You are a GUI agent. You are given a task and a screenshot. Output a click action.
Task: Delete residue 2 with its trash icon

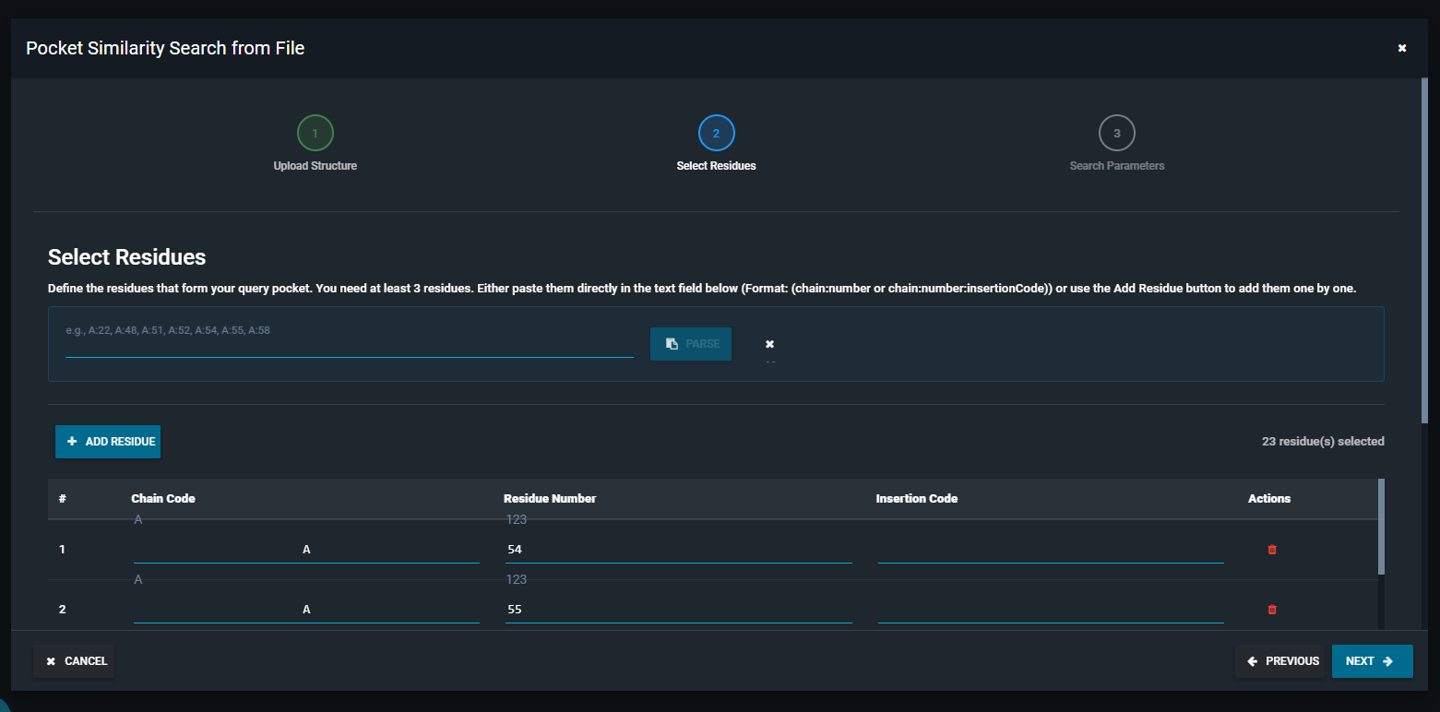(x=1271, y=609)
